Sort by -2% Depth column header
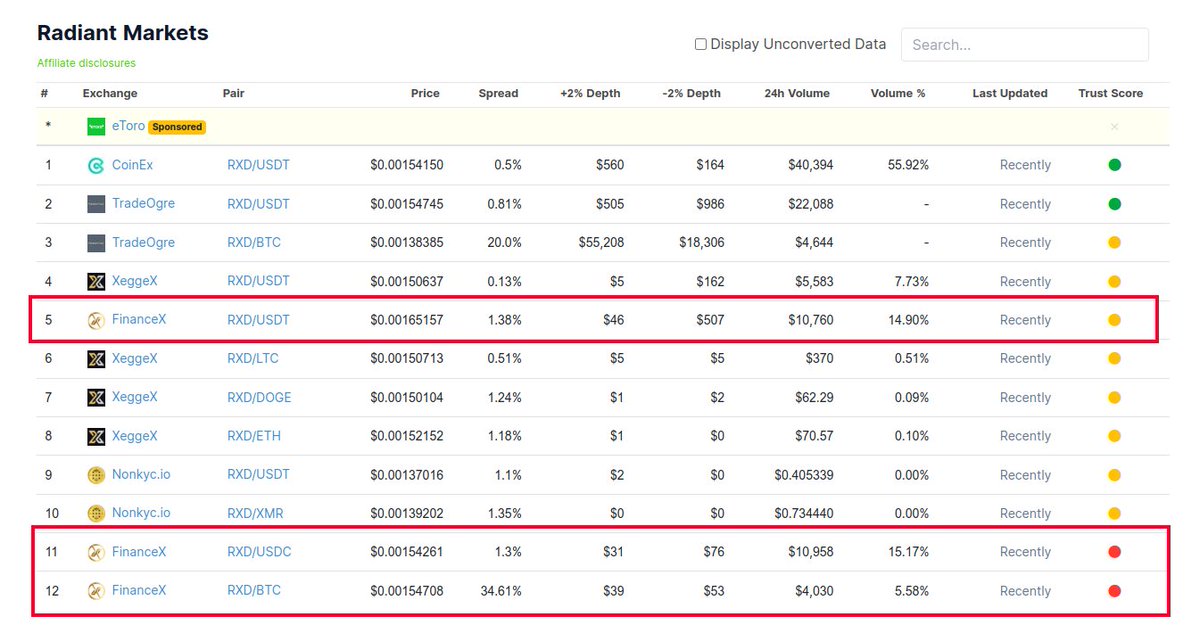The width and height of the screenshot is (1200, 633). click(691, 93)
